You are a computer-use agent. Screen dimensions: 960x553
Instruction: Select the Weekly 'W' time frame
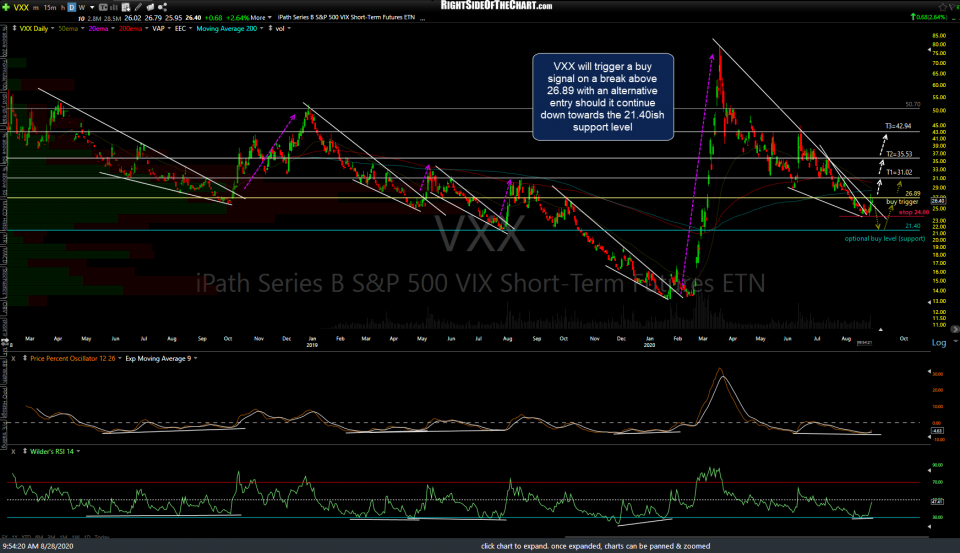pyautogui.click(x=81, y=7)
